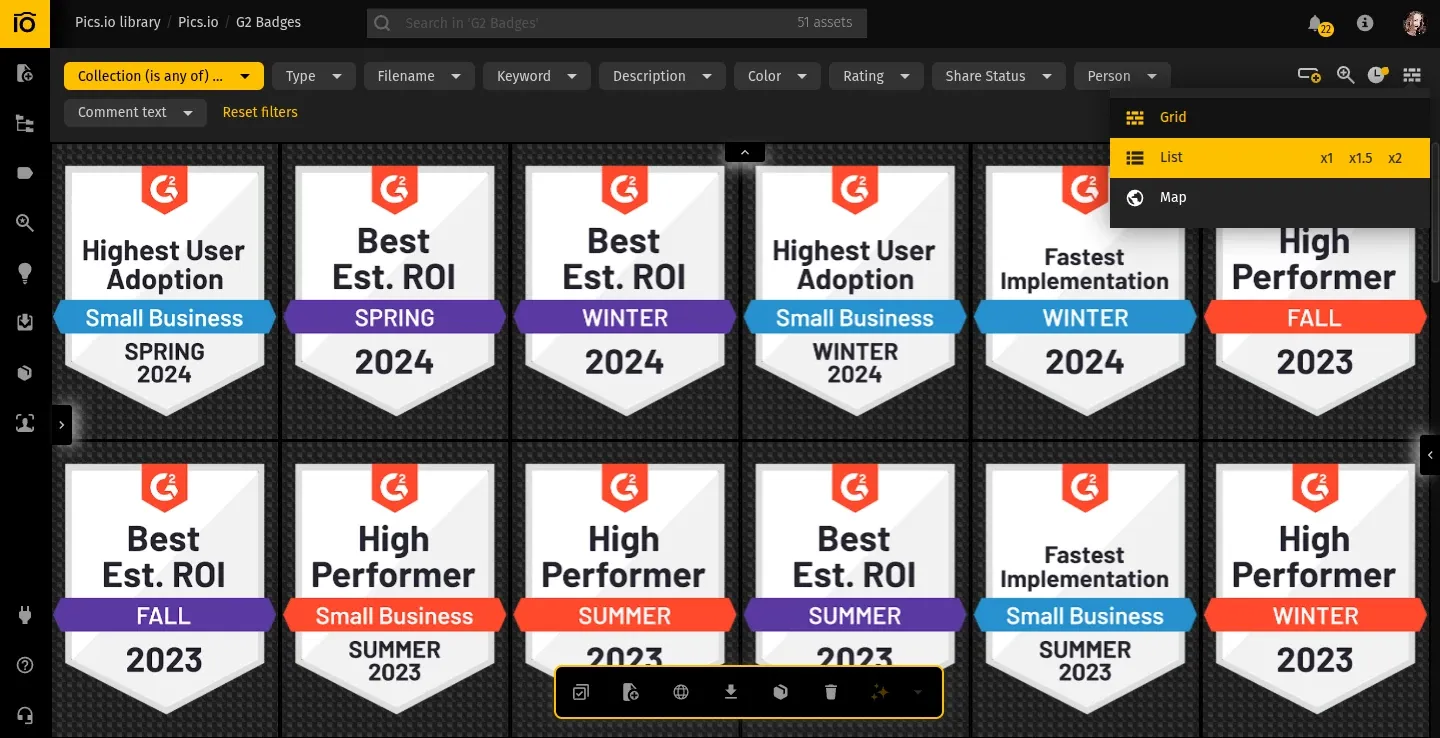The width and height of the screenshot is (1440, 738).
Task: Open saved searches in the sidebar
Action: point(25,222)
